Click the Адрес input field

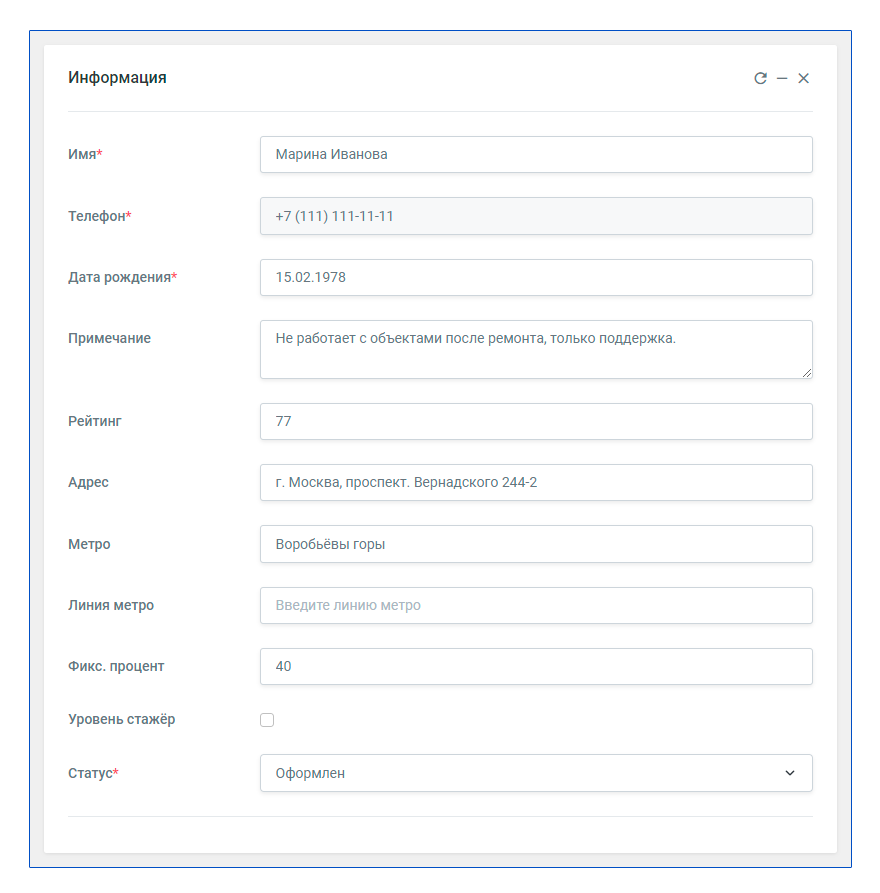point(536,482)
